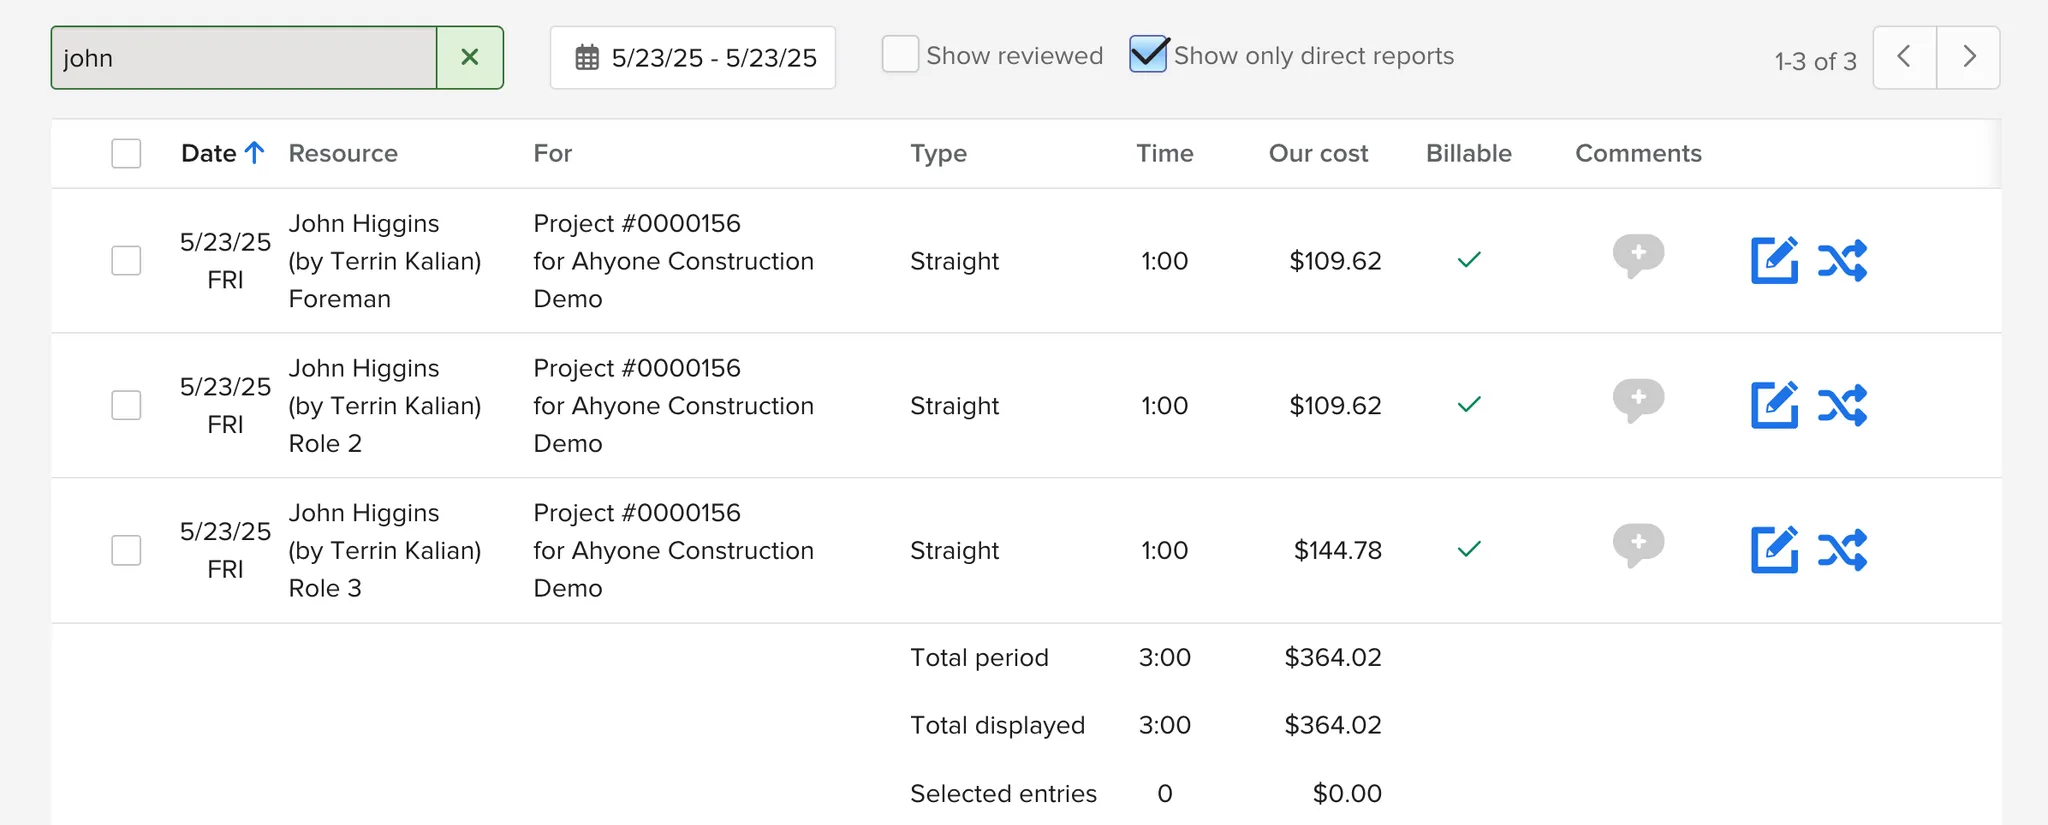
Task: Open the 5/23/25 date range picker
Action: pos(693,58)
